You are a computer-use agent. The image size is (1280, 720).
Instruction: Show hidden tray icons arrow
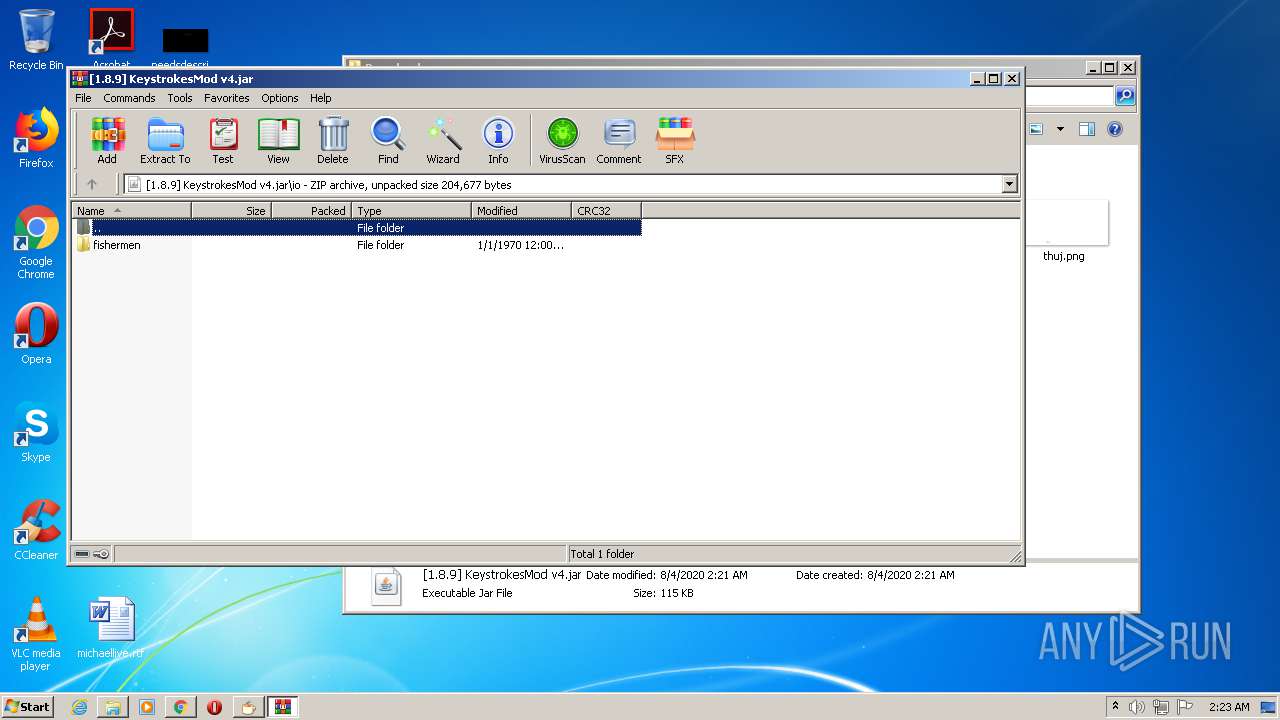(1115, 706)
